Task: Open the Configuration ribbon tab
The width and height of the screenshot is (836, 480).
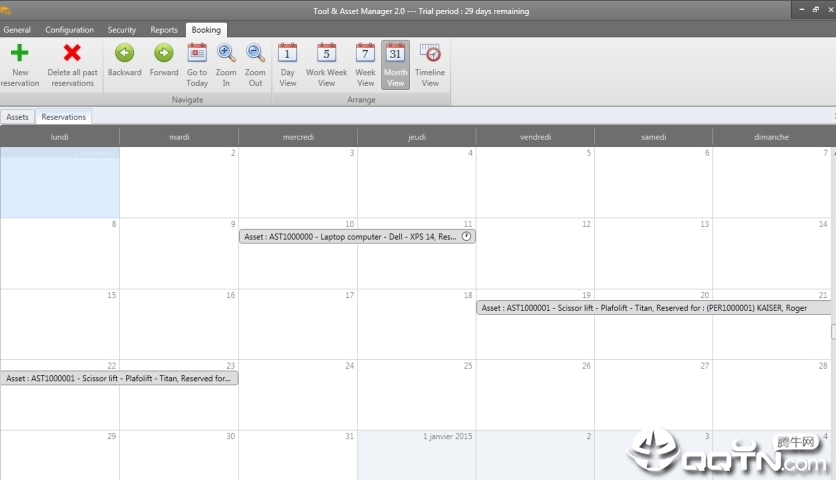Action: tap(69, 30)
